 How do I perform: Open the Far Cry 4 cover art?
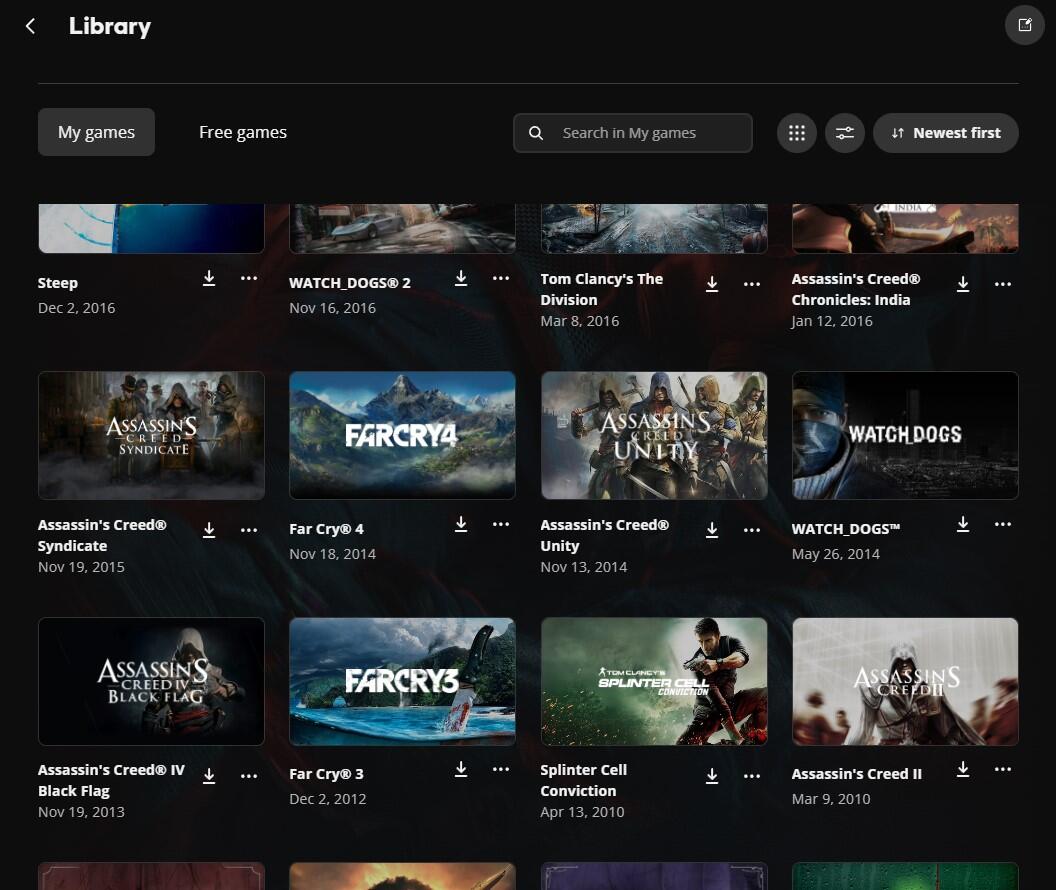coord(402,435)
